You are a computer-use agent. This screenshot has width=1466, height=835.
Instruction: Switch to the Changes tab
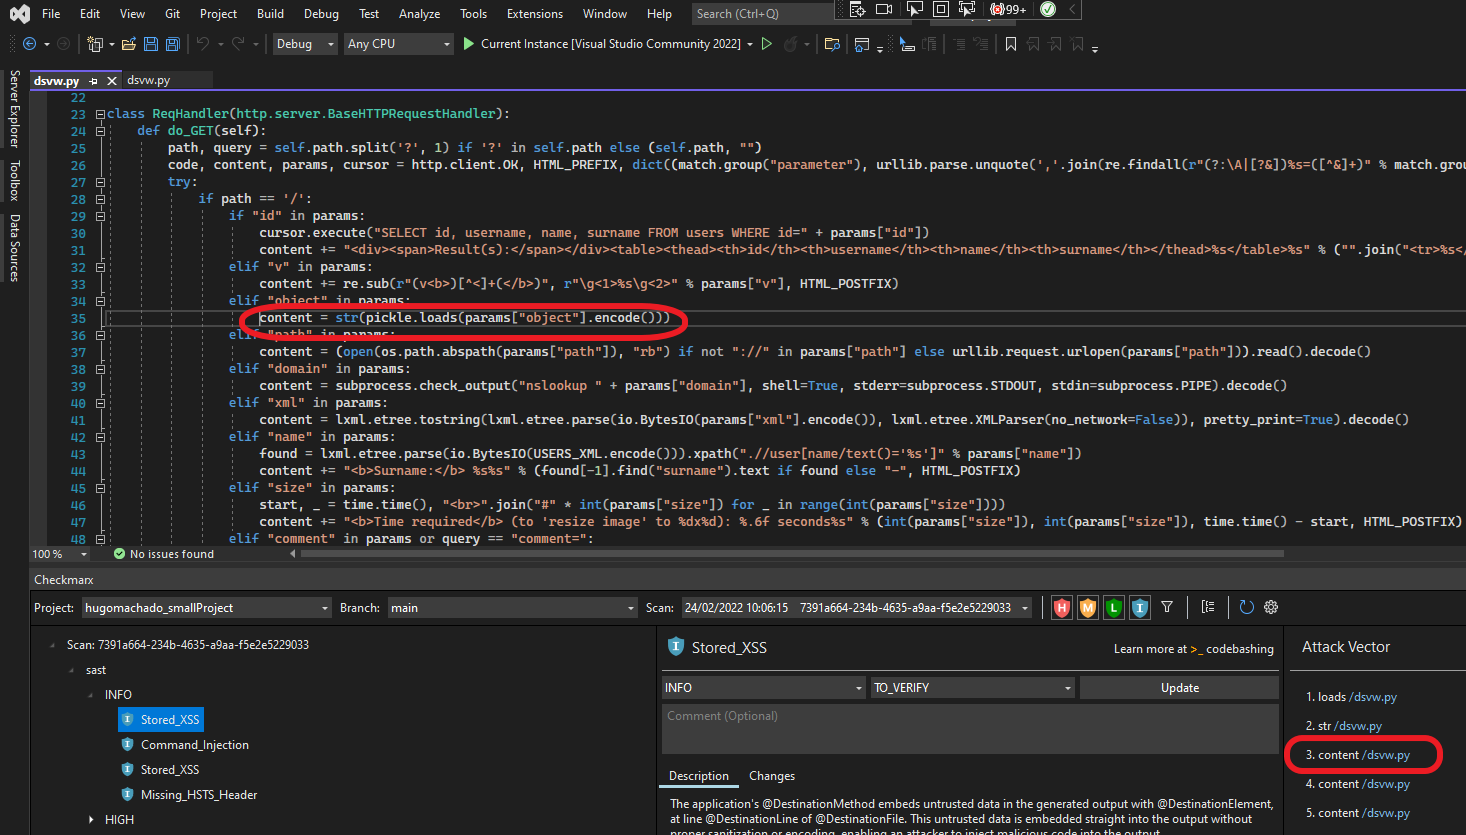coord(772,776)
